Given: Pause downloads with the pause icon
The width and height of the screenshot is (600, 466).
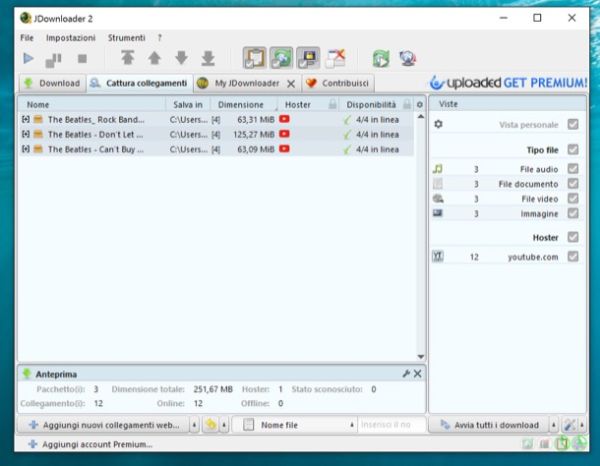Looking at the screenshot, I should coord(54,59).
